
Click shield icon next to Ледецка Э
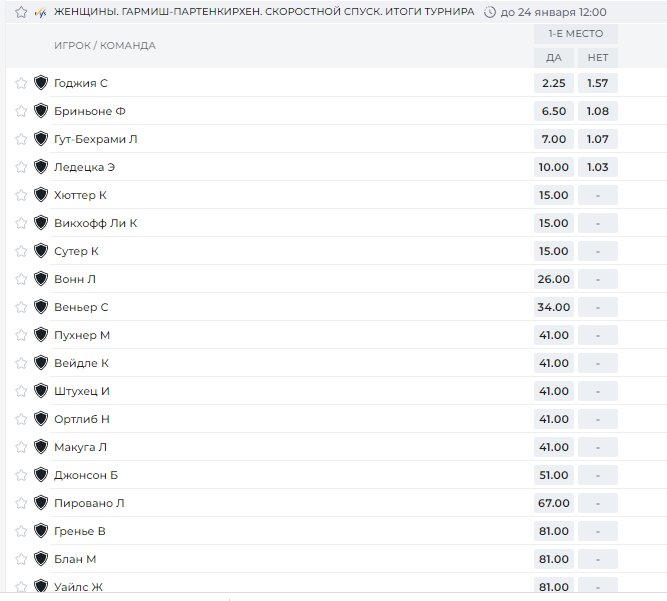click(41, 167)
